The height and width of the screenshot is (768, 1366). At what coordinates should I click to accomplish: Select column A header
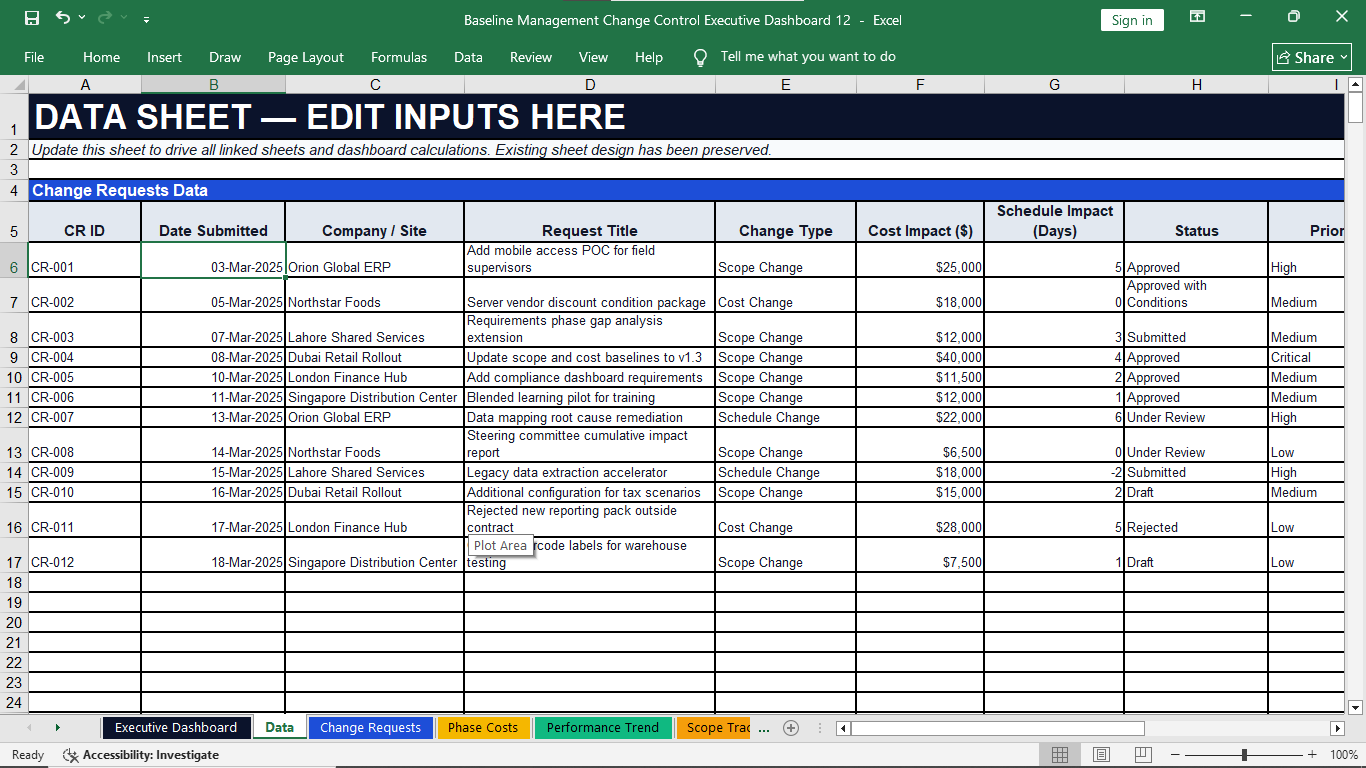(85, 85)
